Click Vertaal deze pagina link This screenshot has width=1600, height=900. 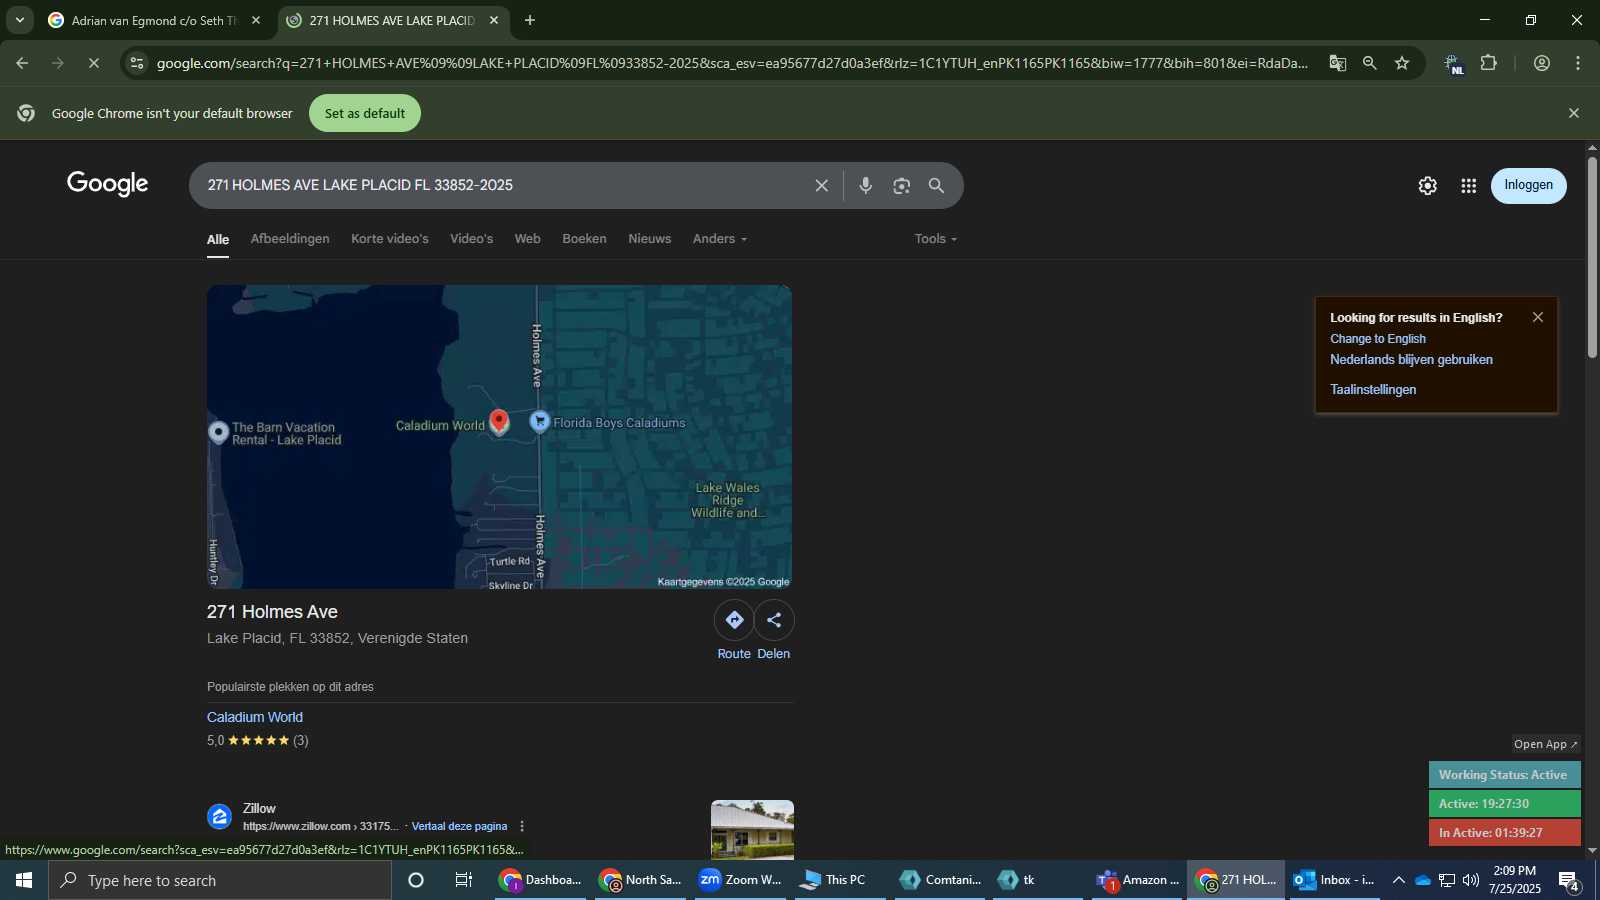pyautogui.click(x=459, y=826)
